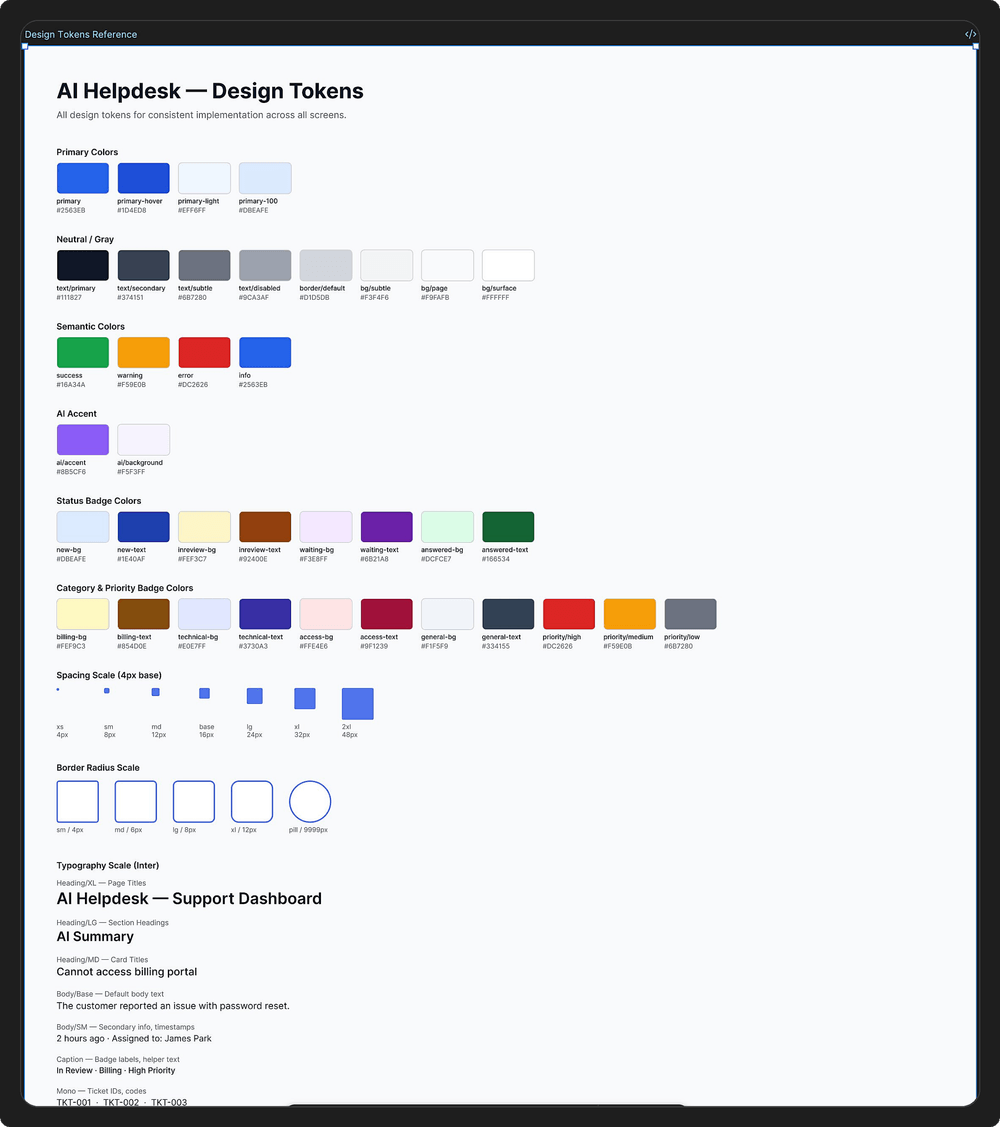Select the inreview-text brown swatch
The width and height of the screenshot is (1000, 1127).
pyautogui.click(x=265, y=527)
